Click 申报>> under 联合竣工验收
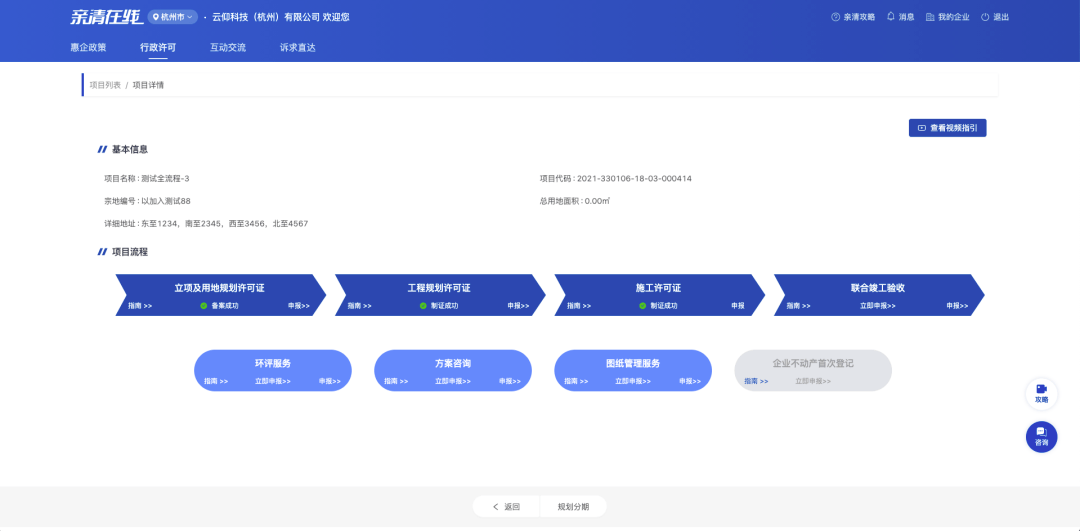Screen dimensions: 1080x531 click(957, 305)
